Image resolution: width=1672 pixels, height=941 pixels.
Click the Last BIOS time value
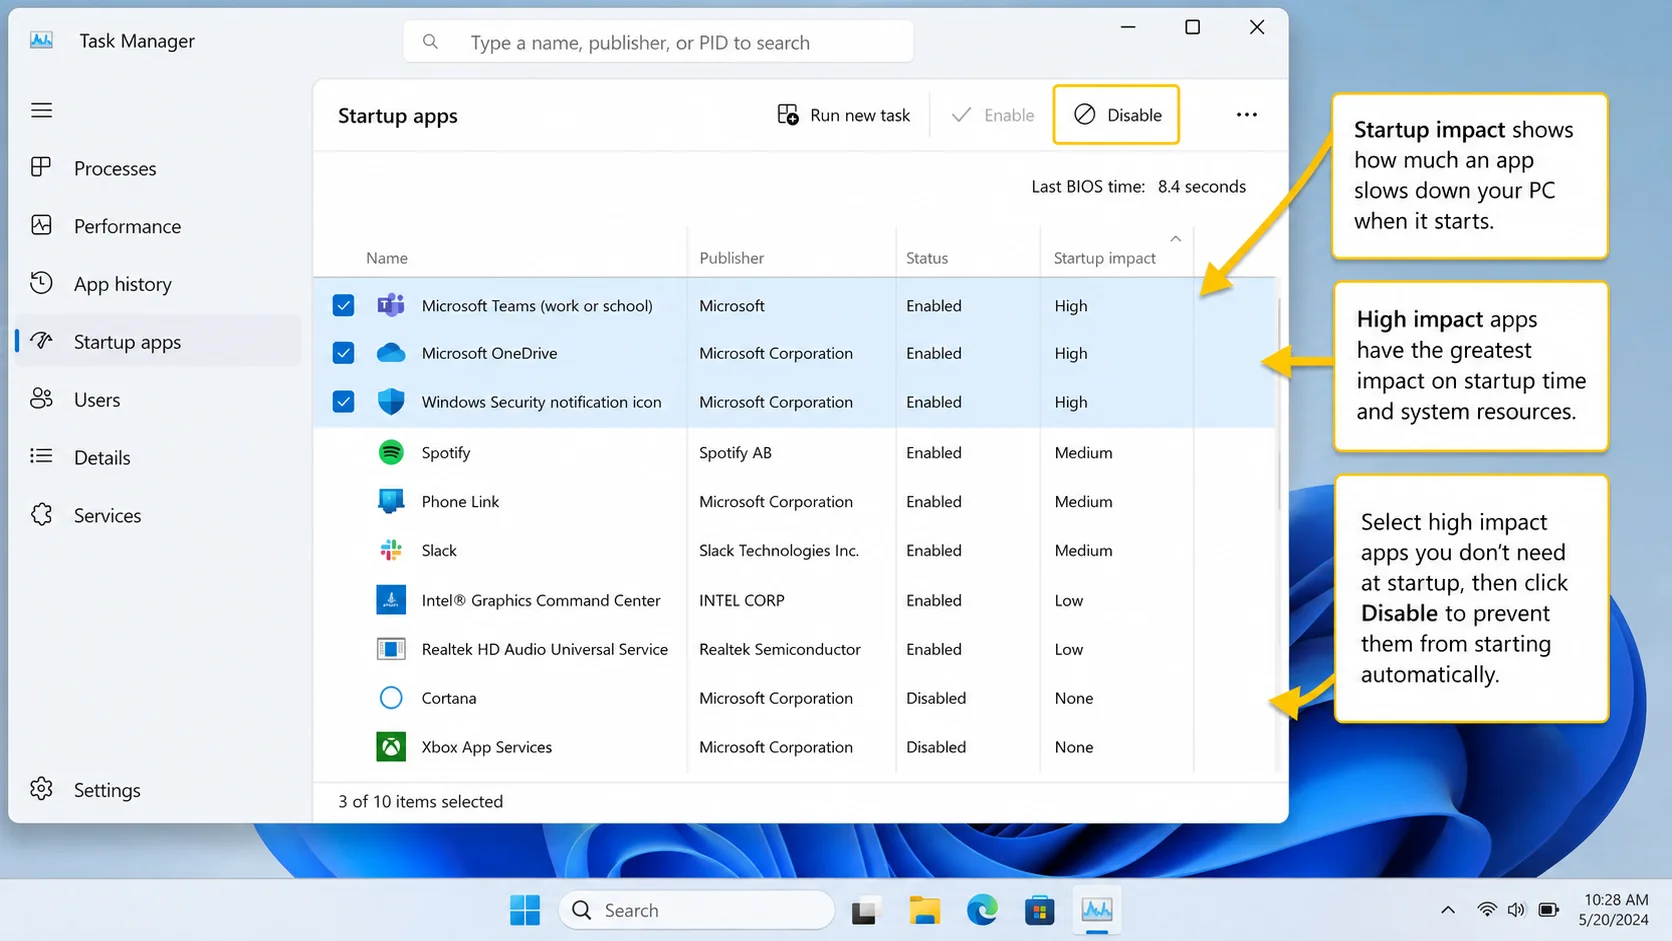click(1202, 186)
